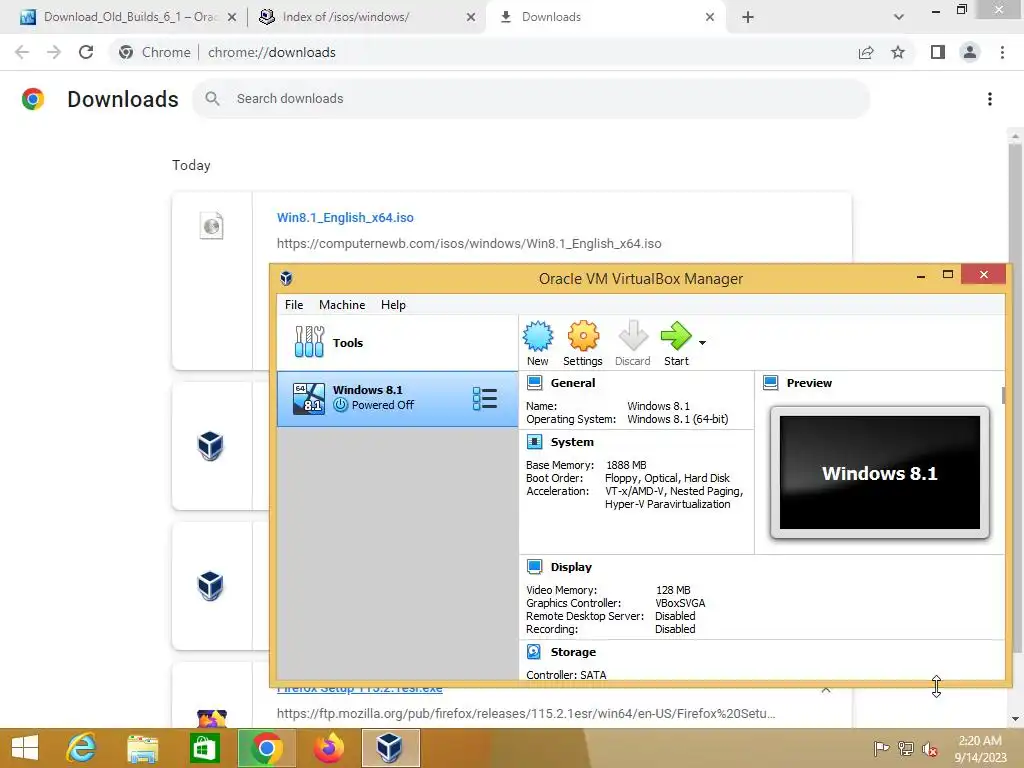Click the Windows 8.1 preview thumbnail
This screenshot has height=768, width=1024.
coord(880,473)
